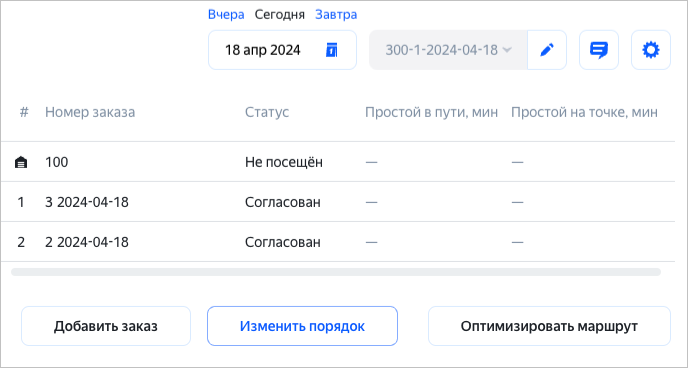Expand the 300-1-2024-04-18 route dropdown
The height and width of the screenshot is (368, 688).
(x=448, y=50)
